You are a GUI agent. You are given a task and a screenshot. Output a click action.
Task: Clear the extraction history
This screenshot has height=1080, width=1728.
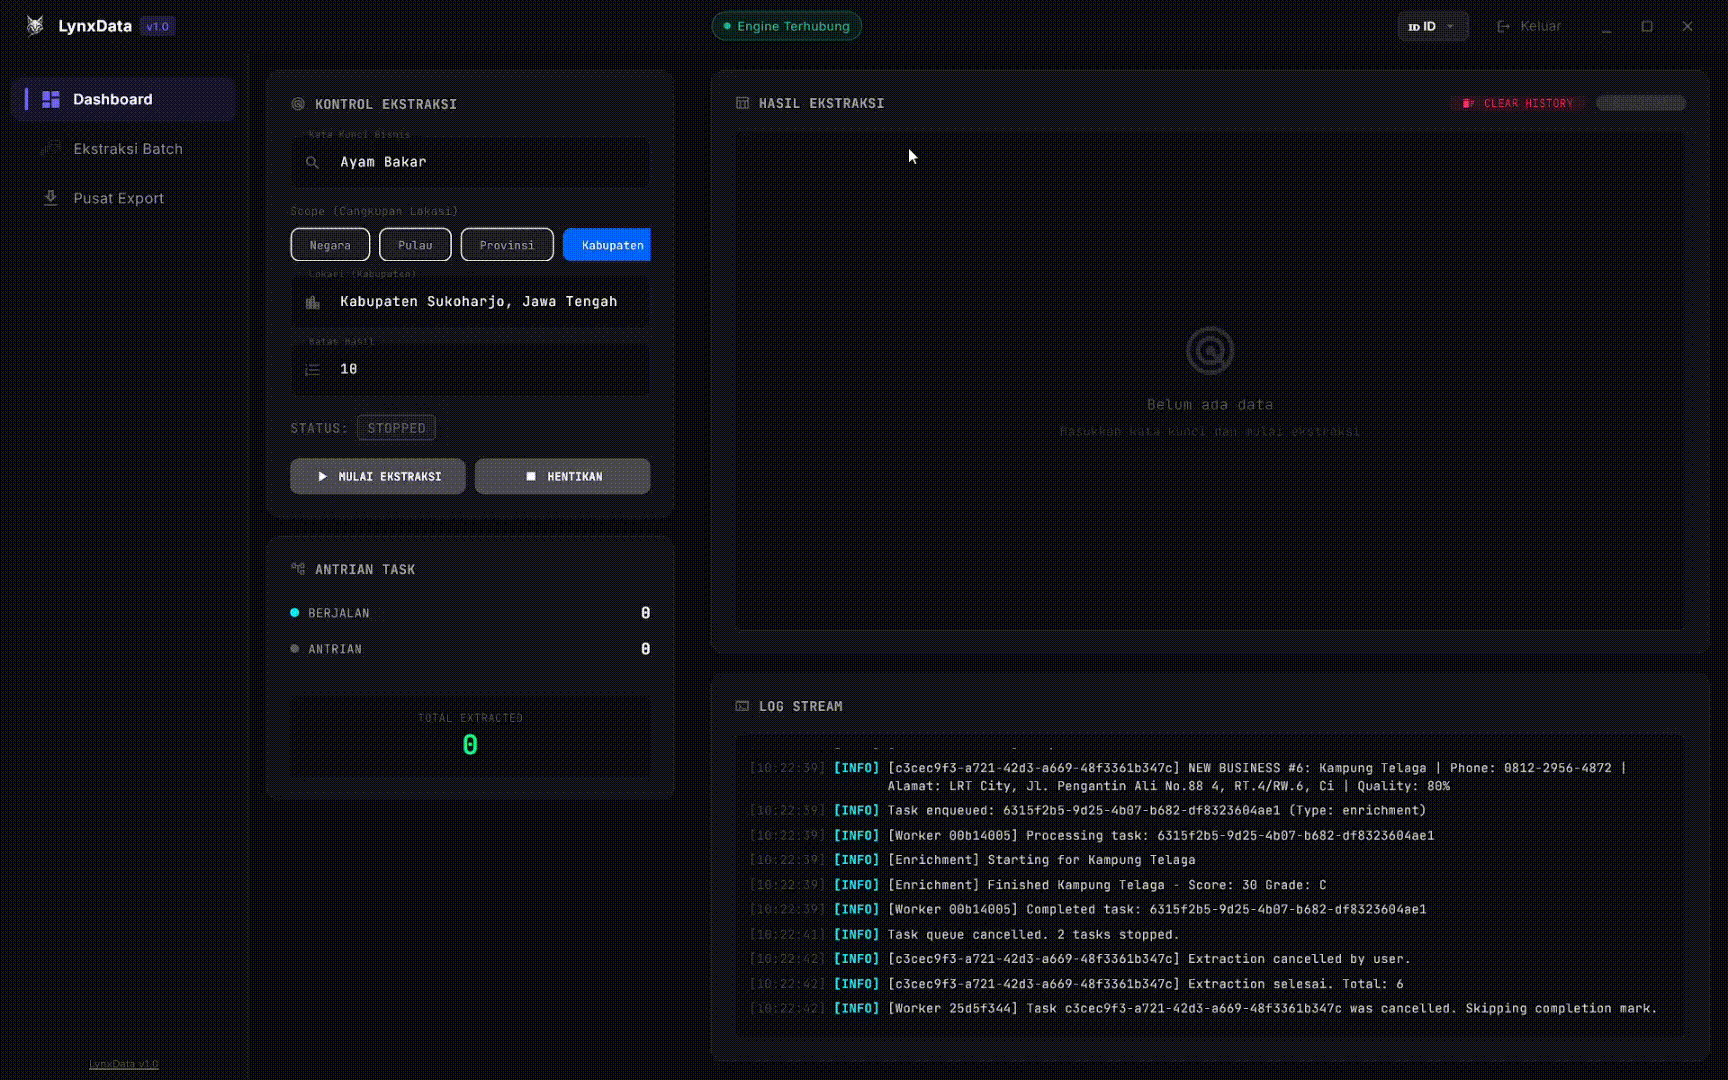[1518, 103]
